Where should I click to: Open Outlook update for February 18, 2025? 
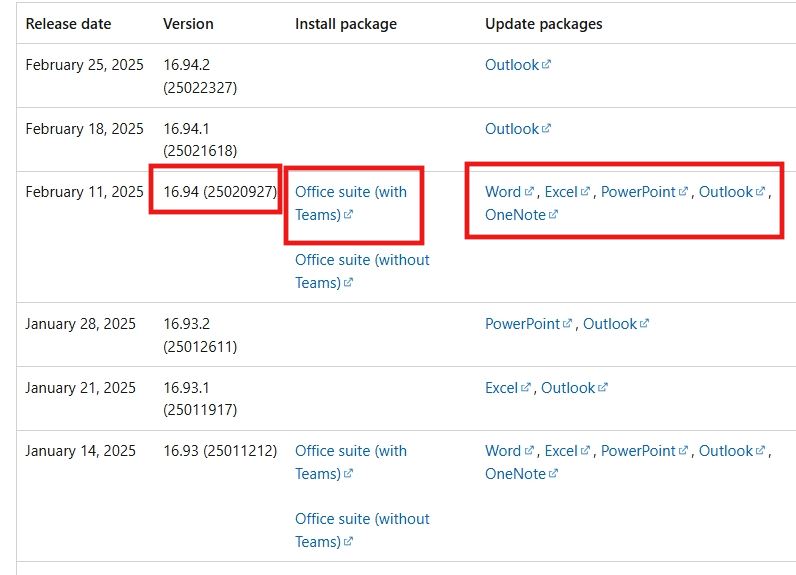(x=518, y=129)
